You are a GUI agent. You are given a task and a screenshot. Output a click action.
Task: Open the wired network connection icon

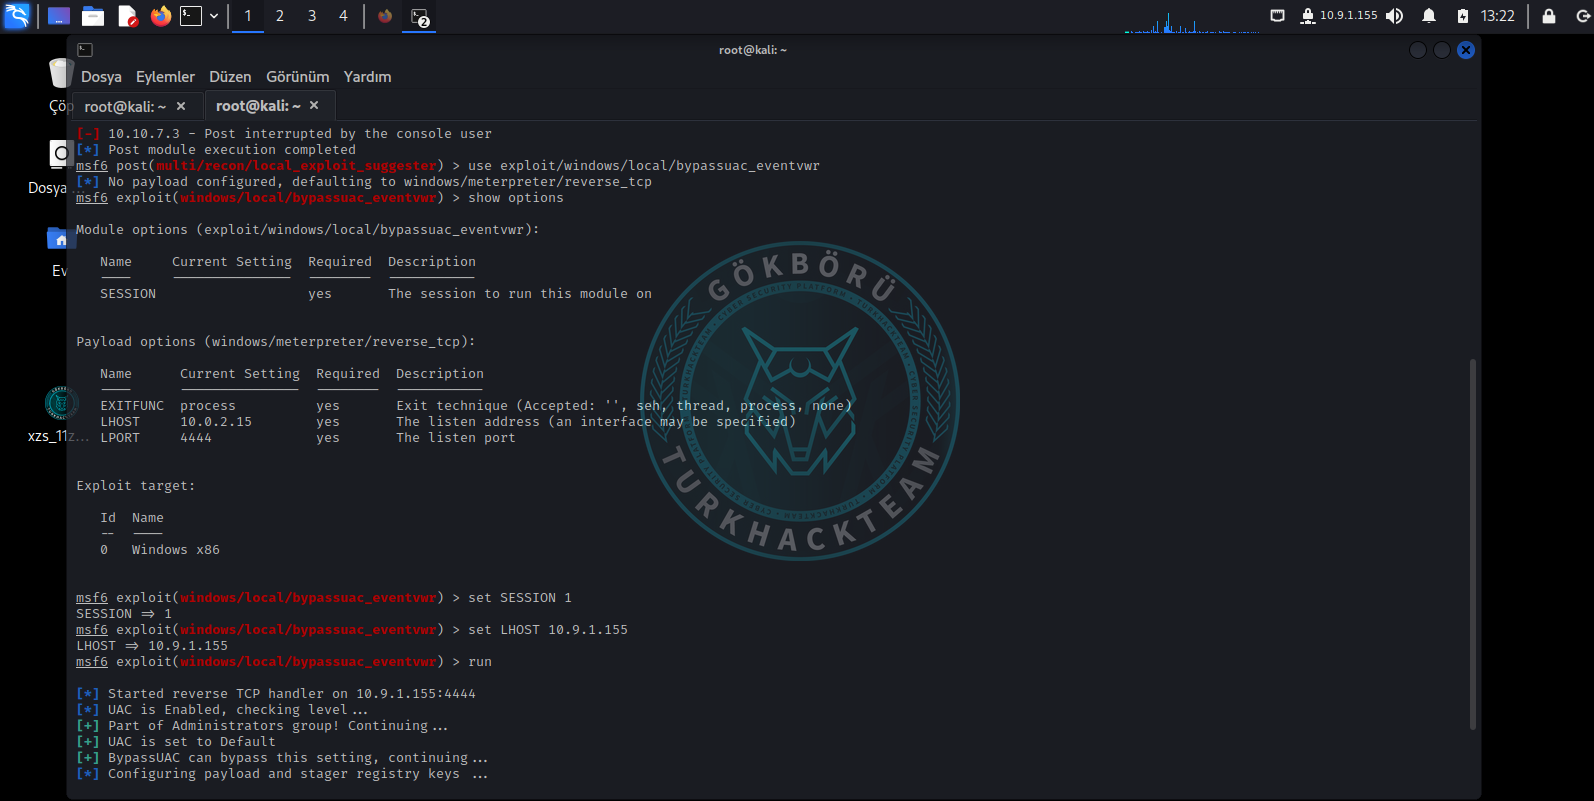coord(1277,16)
